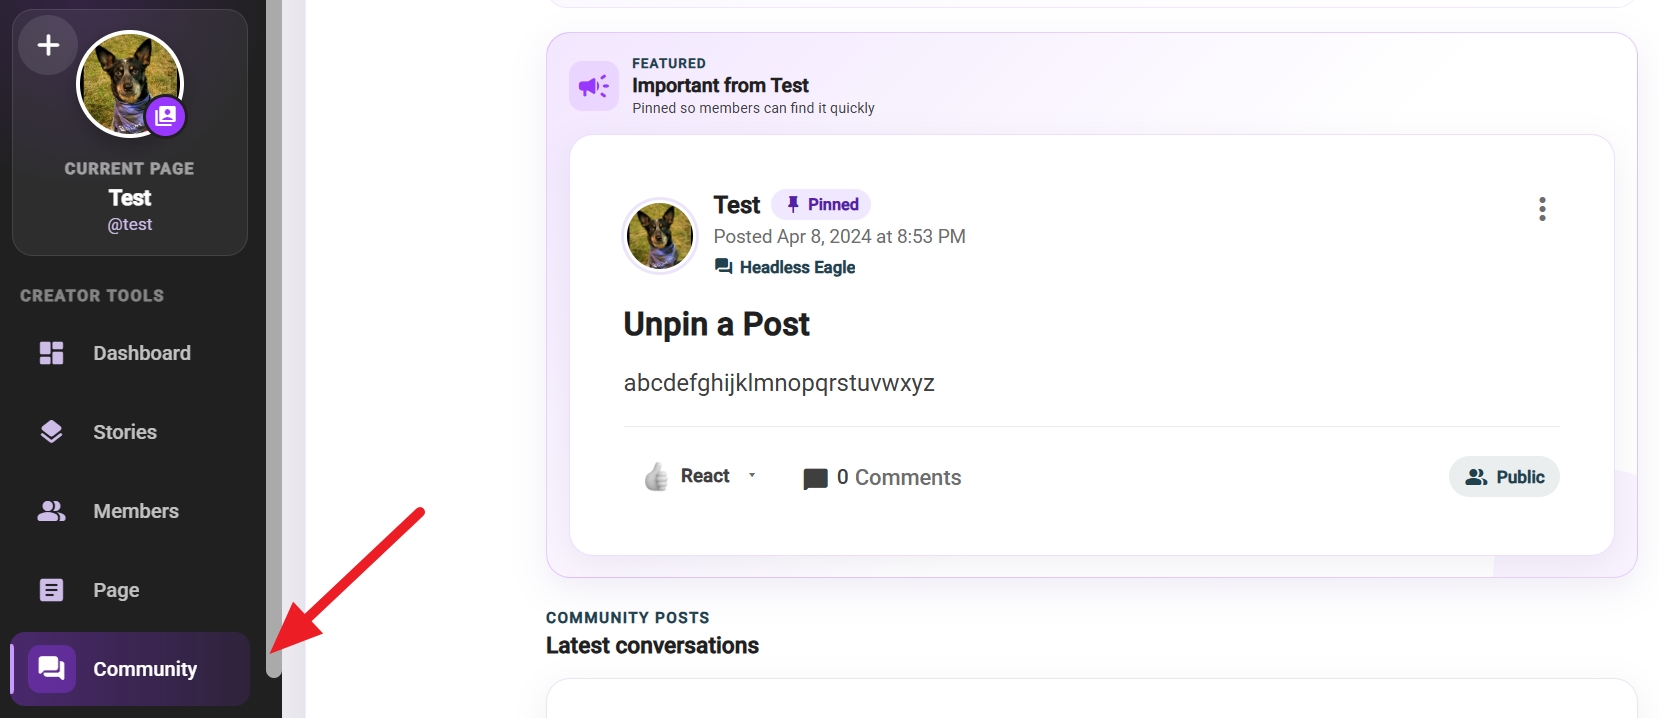Open the comments bubble icon
The image size is (1659, 718).
click(815, 479)
